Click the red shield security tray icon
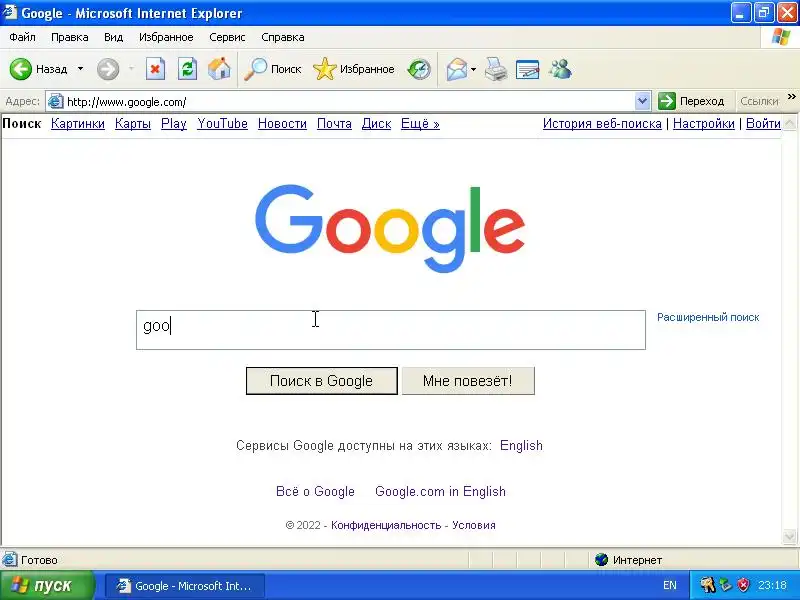Screen dimensions: 800x600 coord(743,585)
